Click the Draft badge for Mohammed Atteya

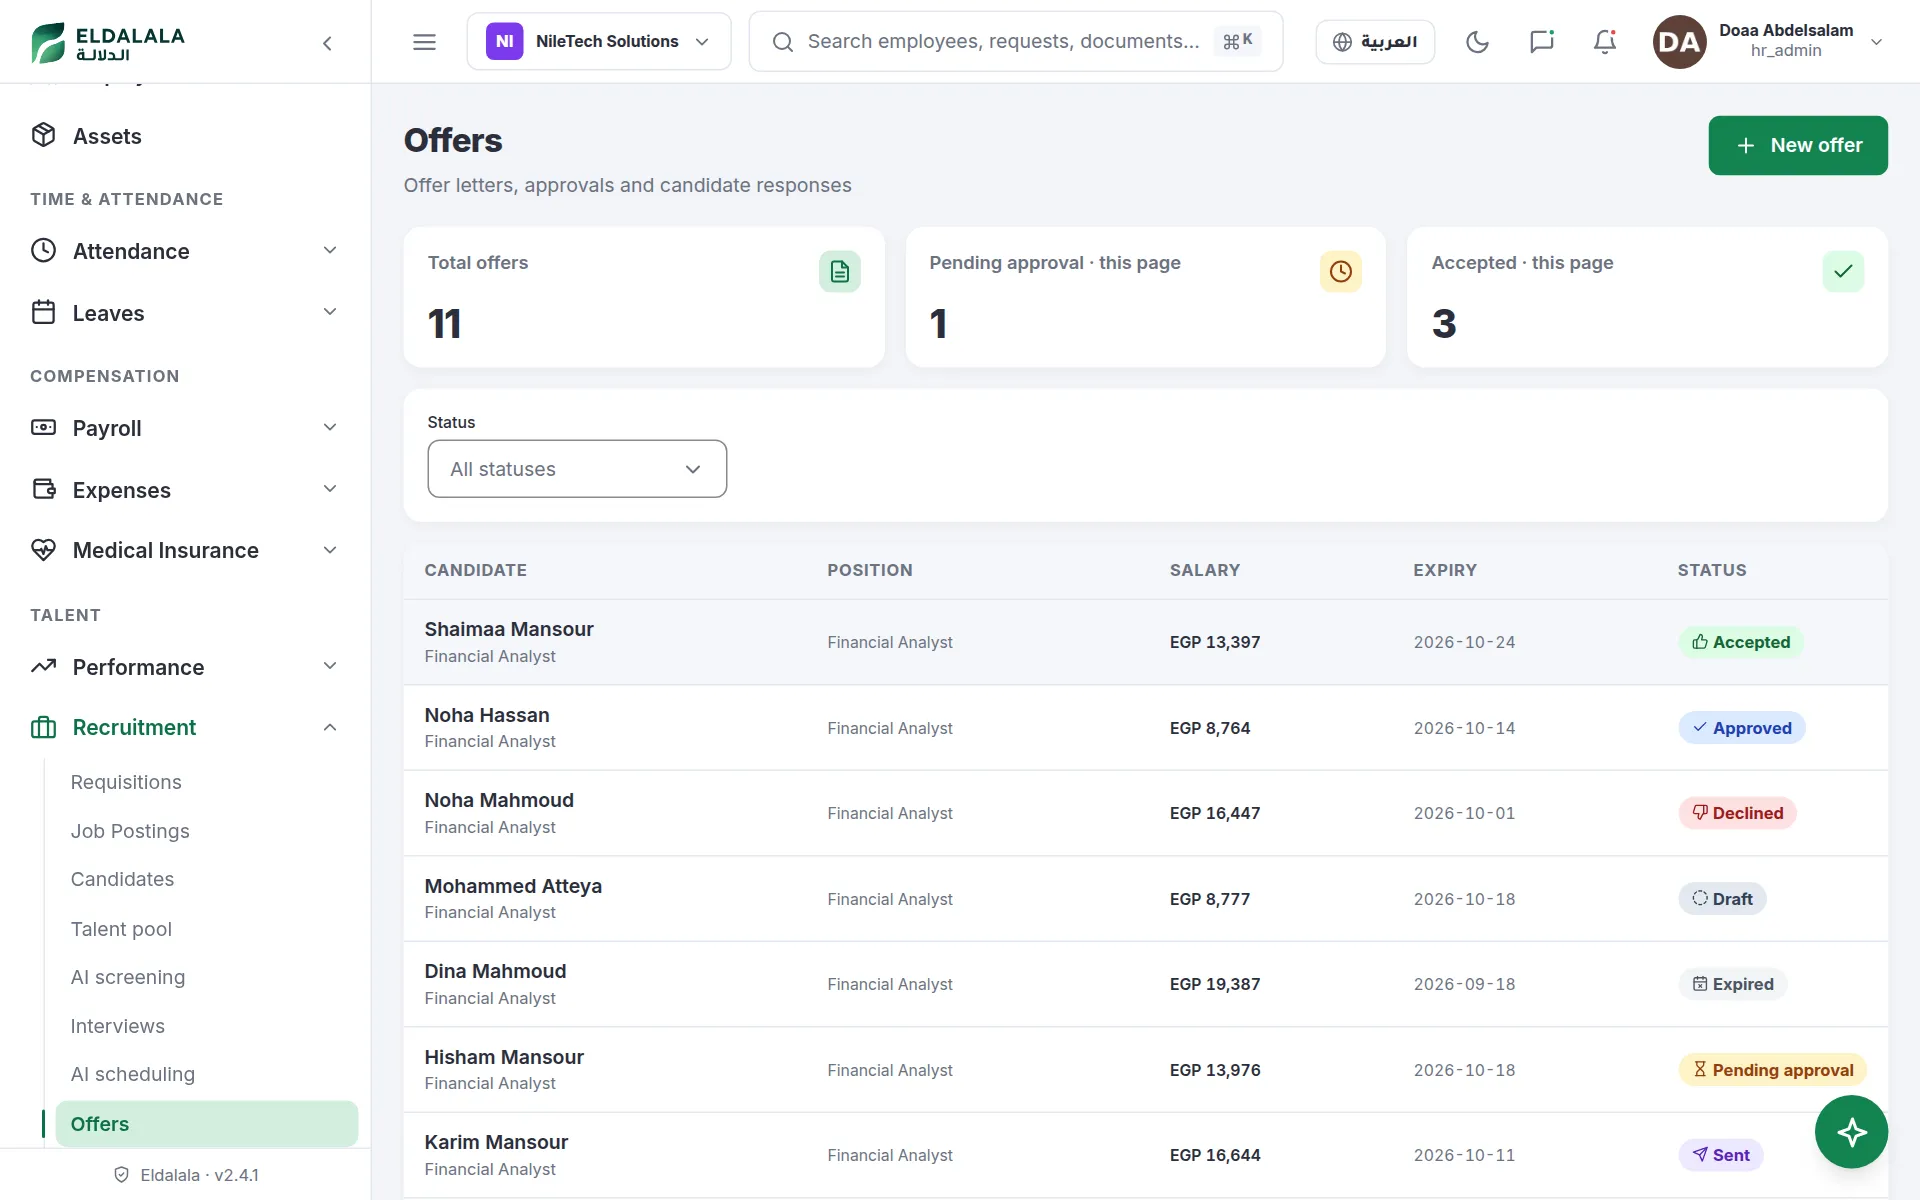(1722, 899)
